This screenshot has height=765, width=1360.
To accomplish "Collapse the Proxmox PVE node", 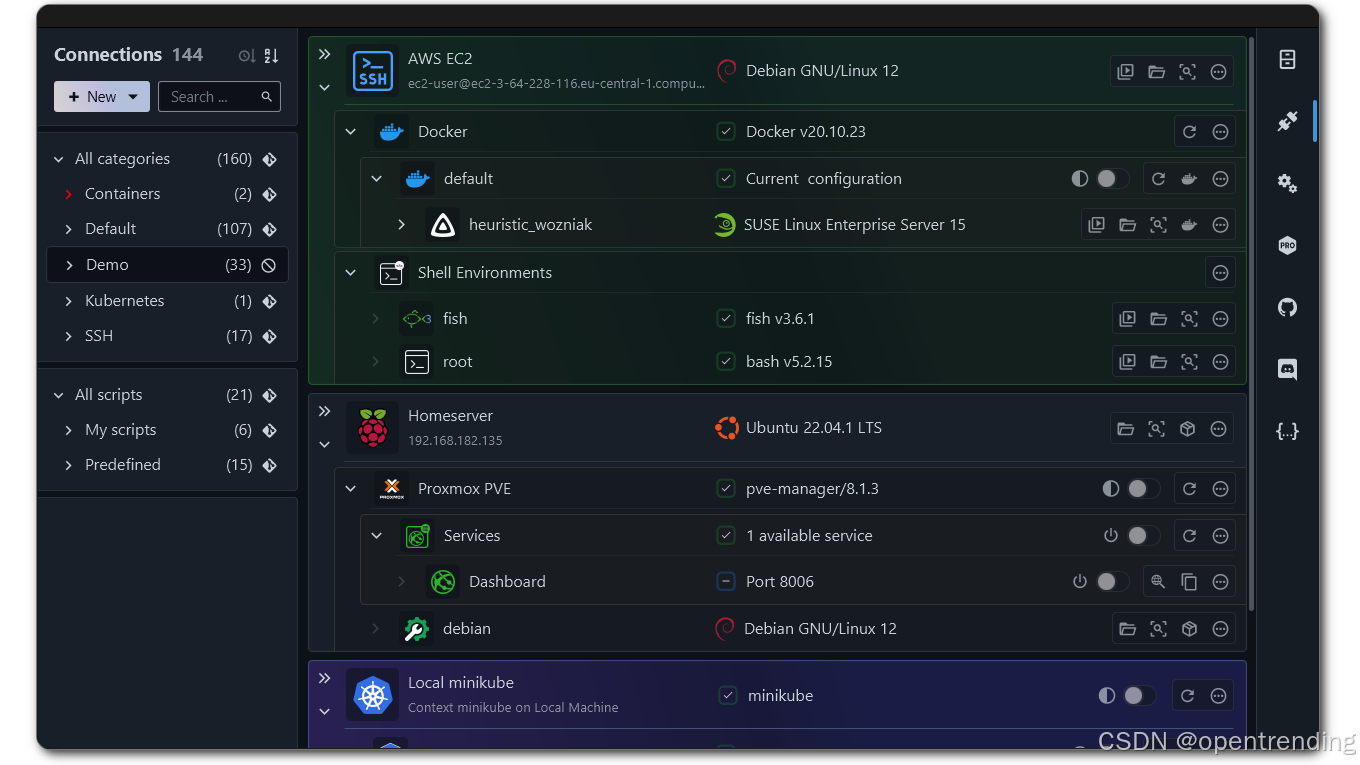I will pyautogui.click(x=350, y=489).
